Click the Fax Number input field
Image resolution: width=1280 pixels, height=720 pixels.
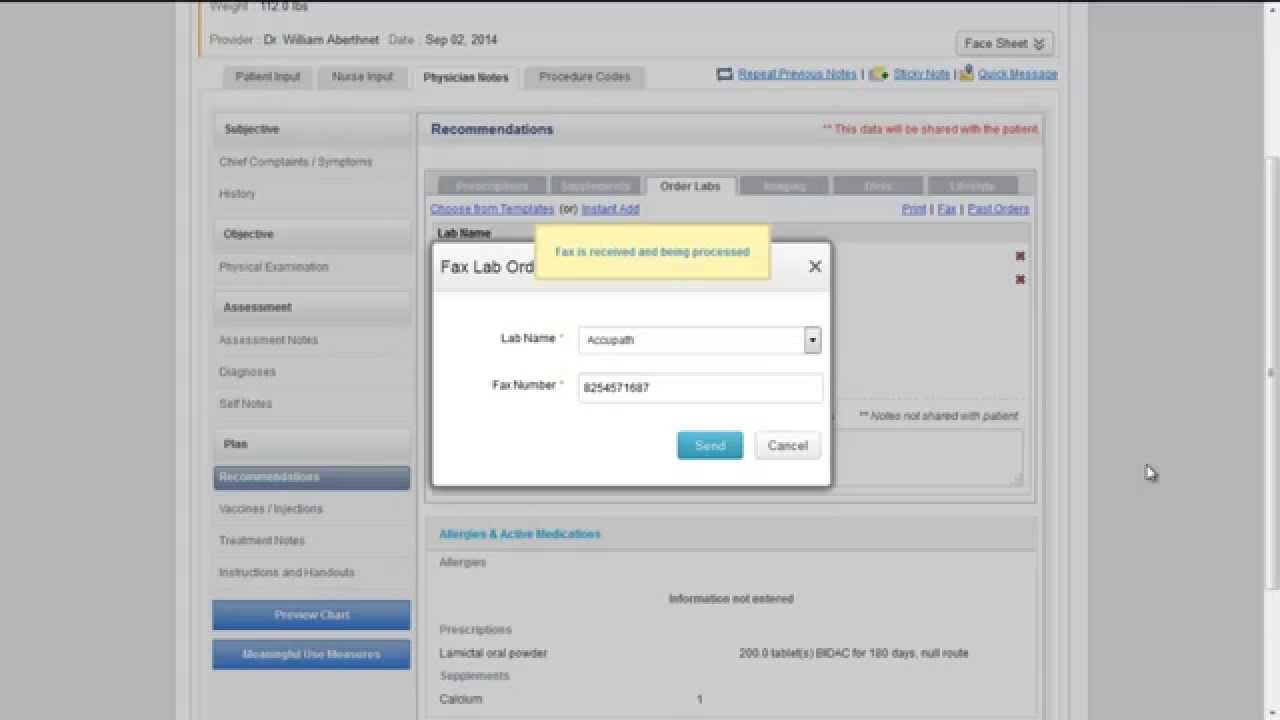tap(700, 388)
